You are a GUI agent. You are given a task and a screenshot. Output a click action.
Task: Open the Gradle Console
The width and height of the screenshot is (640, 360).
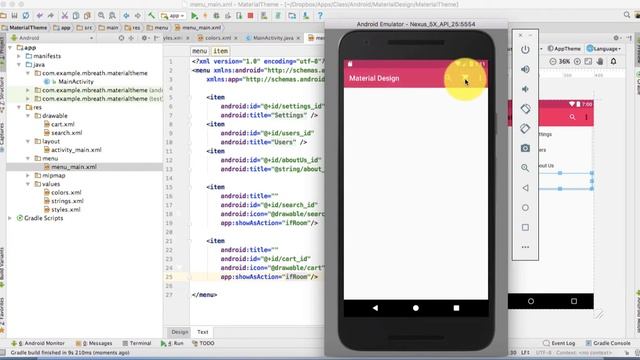[x=608, y=343]
